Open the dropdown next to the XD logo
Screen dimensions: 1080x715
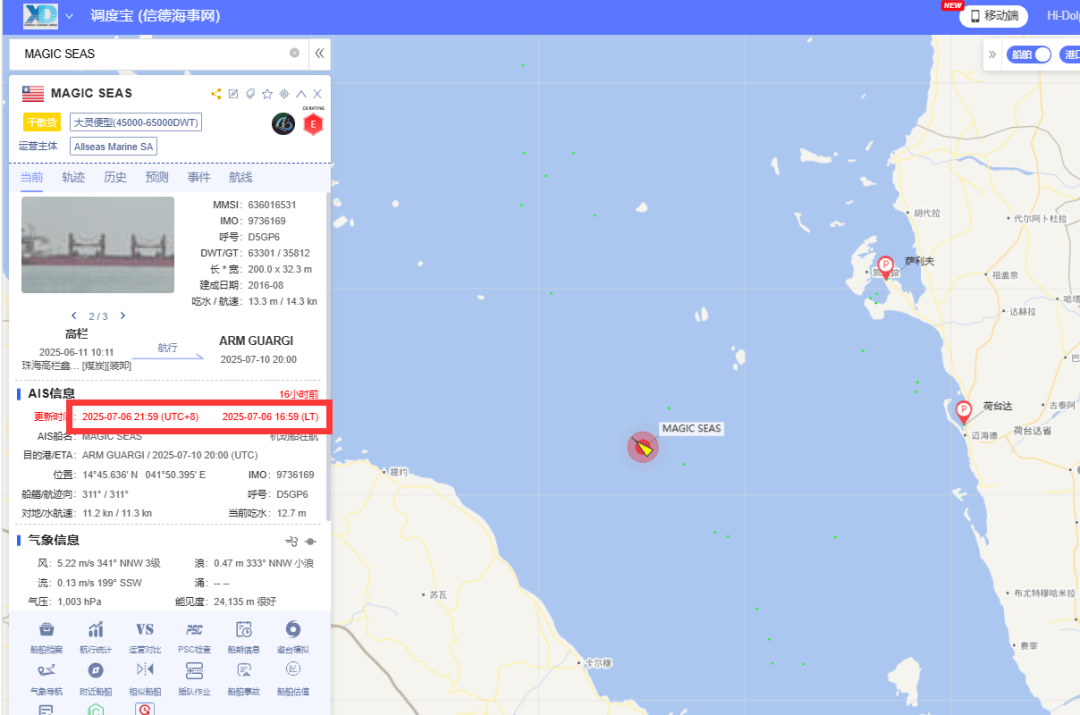coord(69,16)
